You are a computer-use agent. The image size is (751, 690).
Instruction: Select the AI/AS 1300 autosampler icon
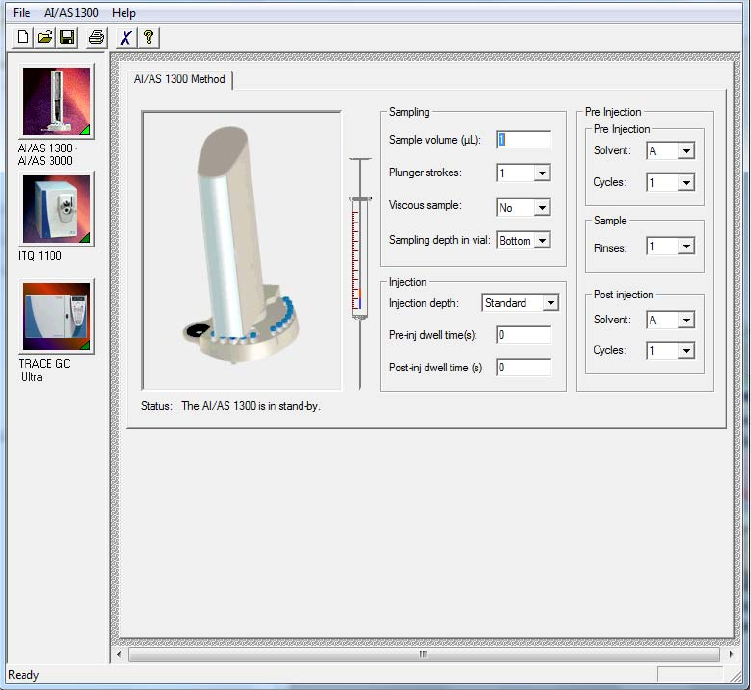coord(57,102)
